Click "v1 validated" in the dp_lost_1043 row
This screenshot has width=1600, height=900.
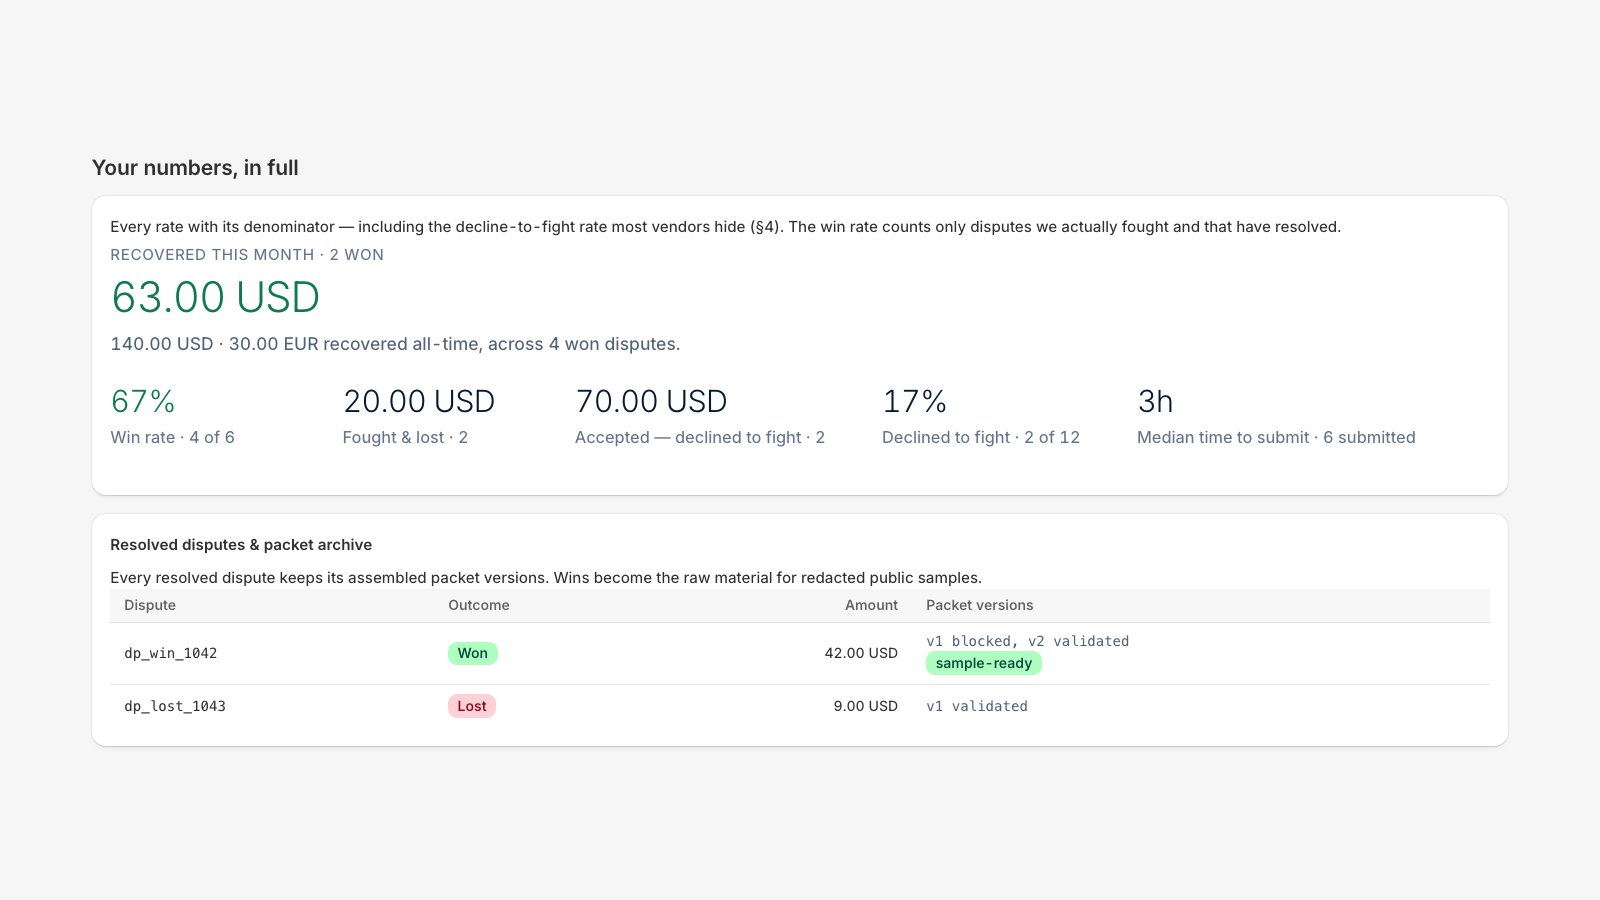[977, 706]
